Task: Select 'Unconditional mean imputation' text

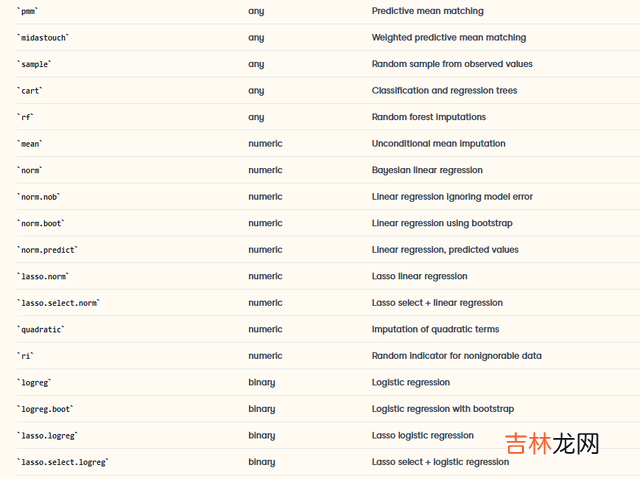Action: [438, 144]
